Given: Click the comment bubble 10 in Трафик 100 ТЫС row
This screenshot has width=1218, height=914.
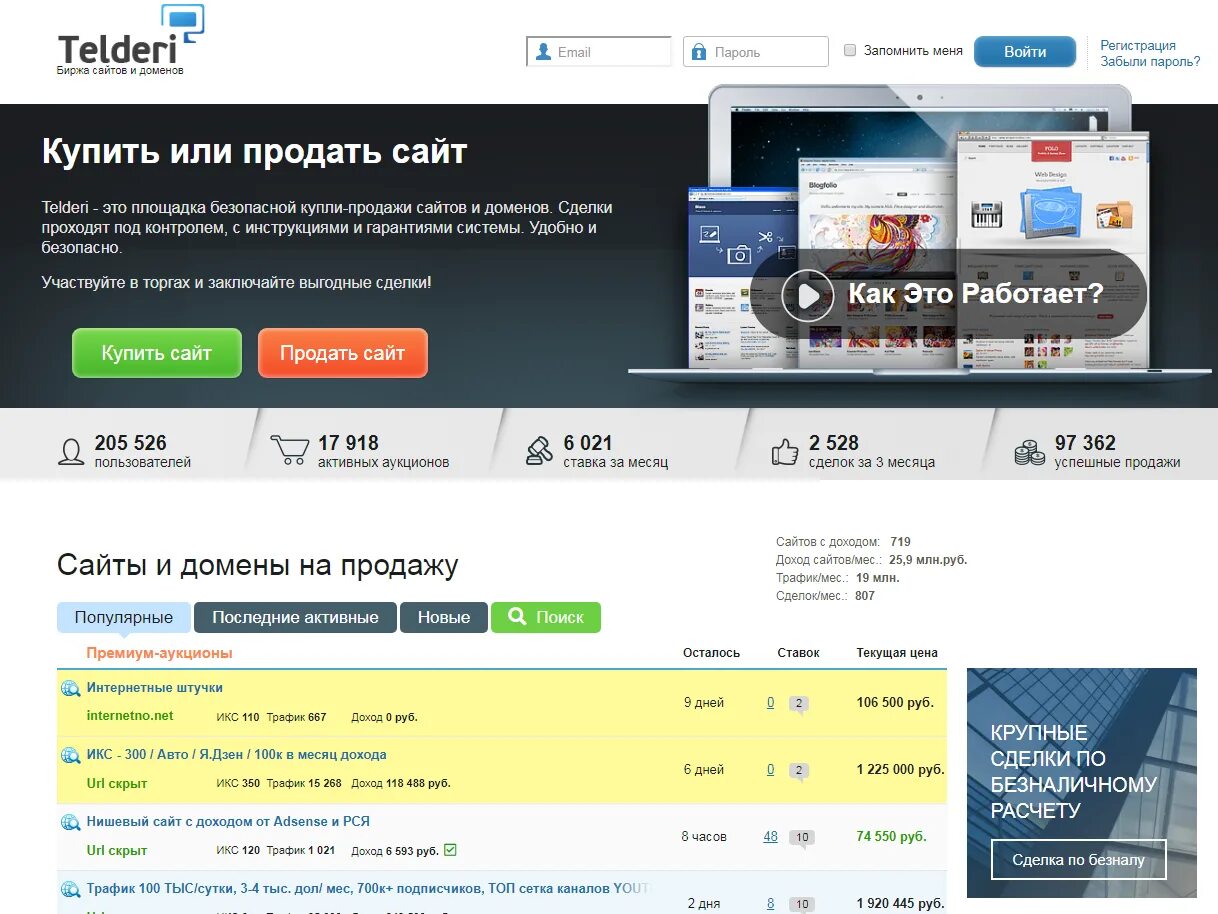Looking at the screenshot, I should [x=801, y=904].
